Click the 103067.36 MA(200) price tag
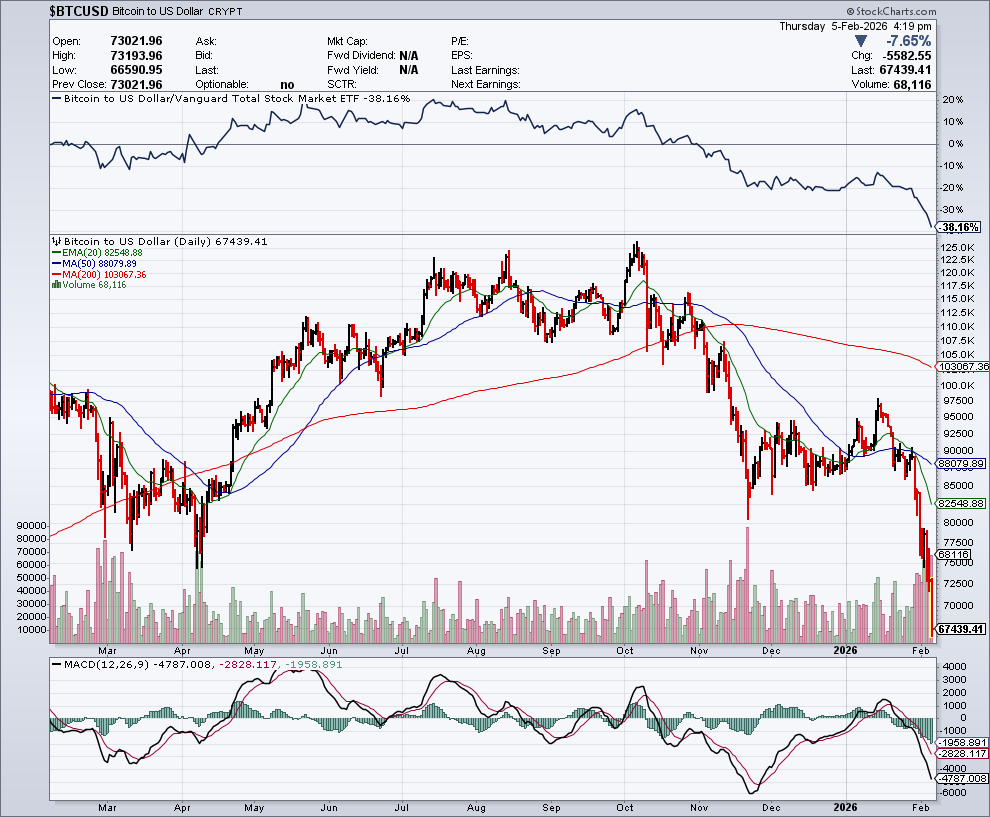 pos(960,367)
